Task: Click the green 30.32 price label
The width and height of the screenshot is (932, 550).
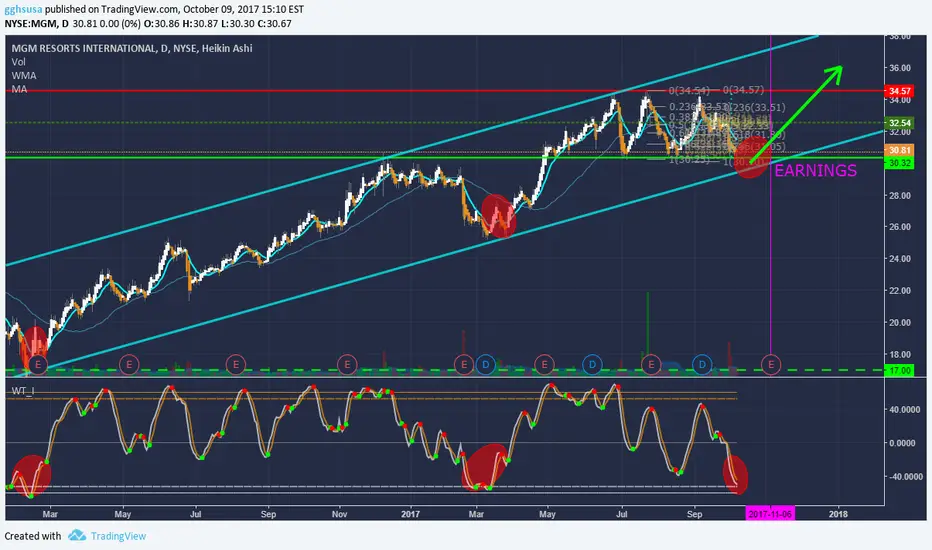Action: [899, 163]
